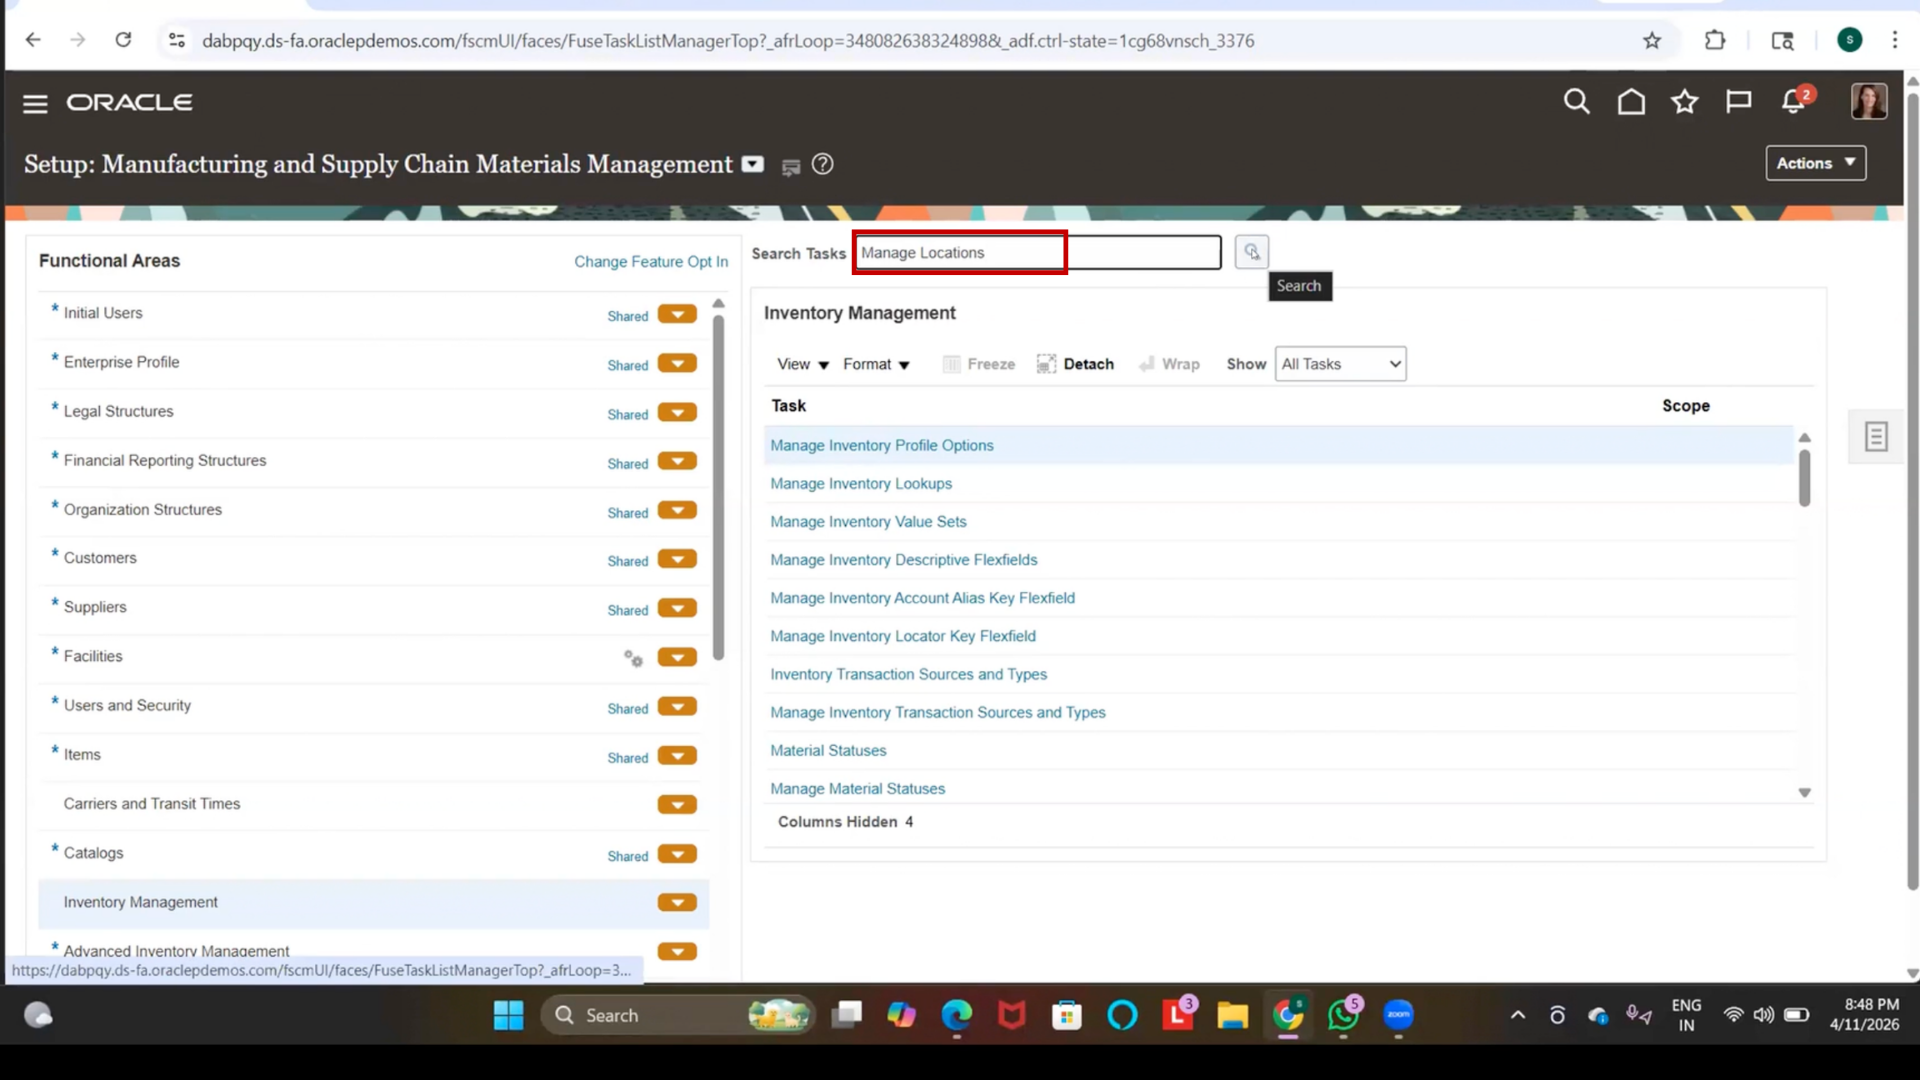Expand the Carriers and Transit Times dropdown
The image size is (1920, 1080).
click(677, 804)
